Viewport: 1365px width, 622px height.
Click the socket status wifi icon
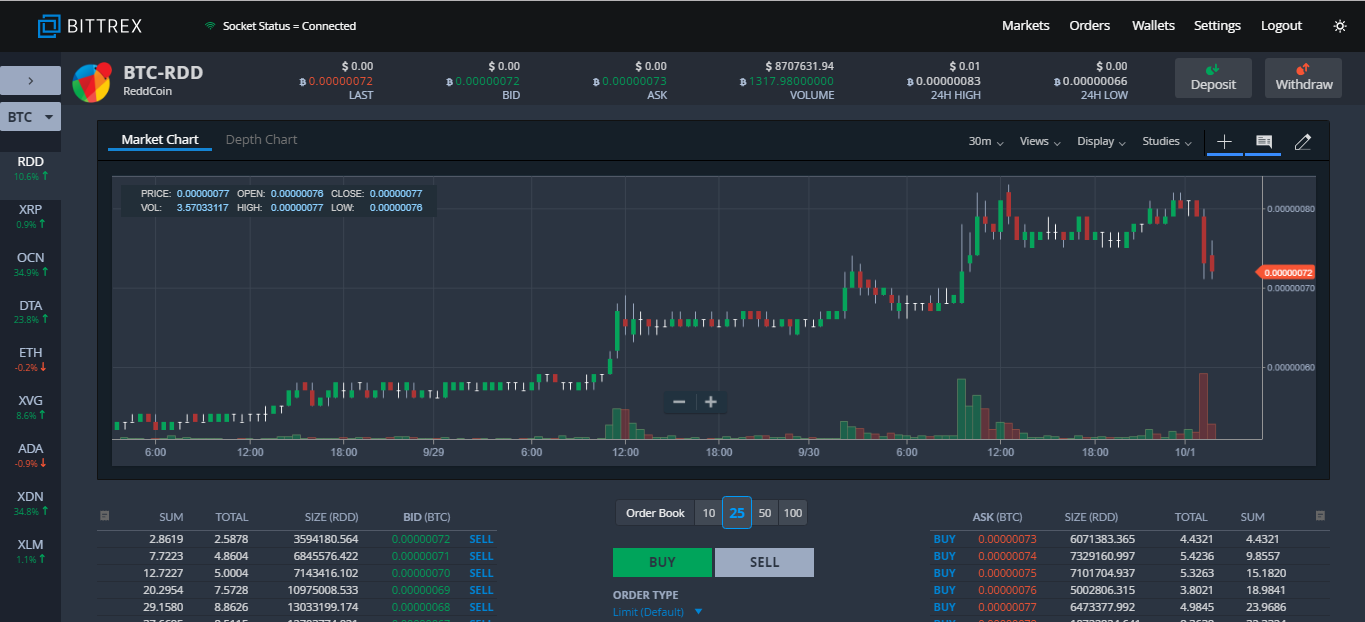tap(210, 26)
